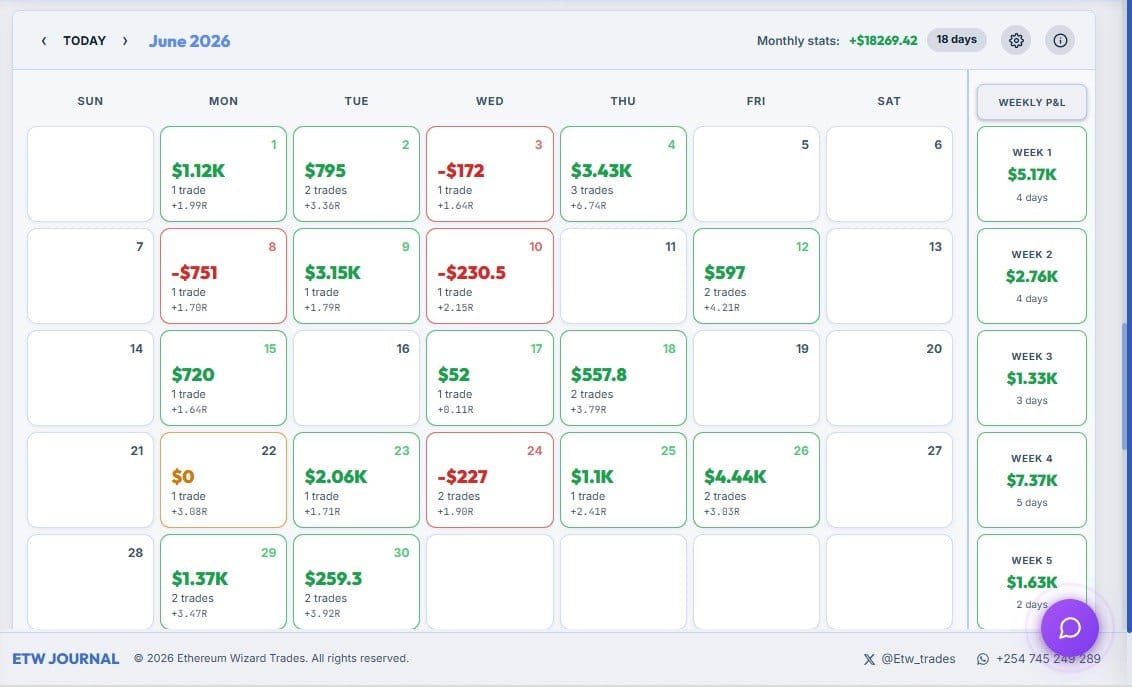Image resolution: width=1132 pixels, height=687 pixels.
Task: Click the WhatsApp icon in the footer
Action: (x=983, y=659)
